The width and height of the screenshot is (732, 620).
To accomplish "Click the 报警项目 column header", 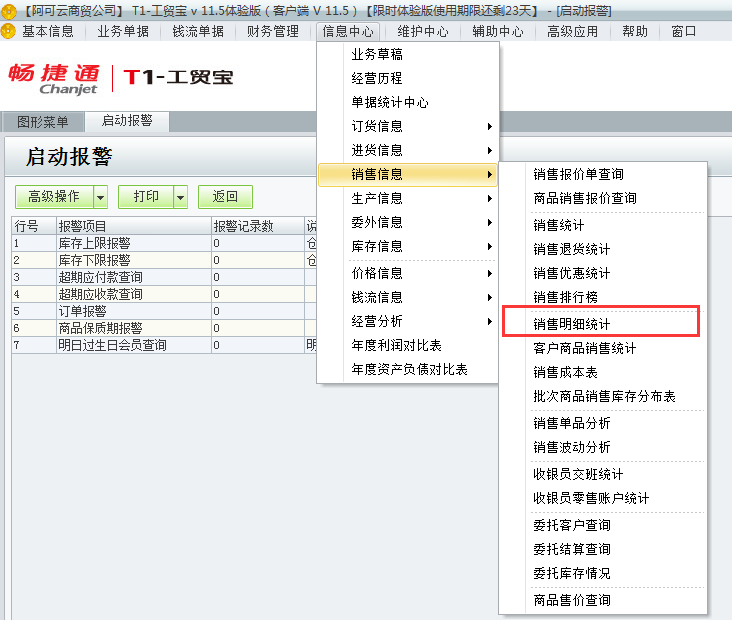I will click(134, 226).
